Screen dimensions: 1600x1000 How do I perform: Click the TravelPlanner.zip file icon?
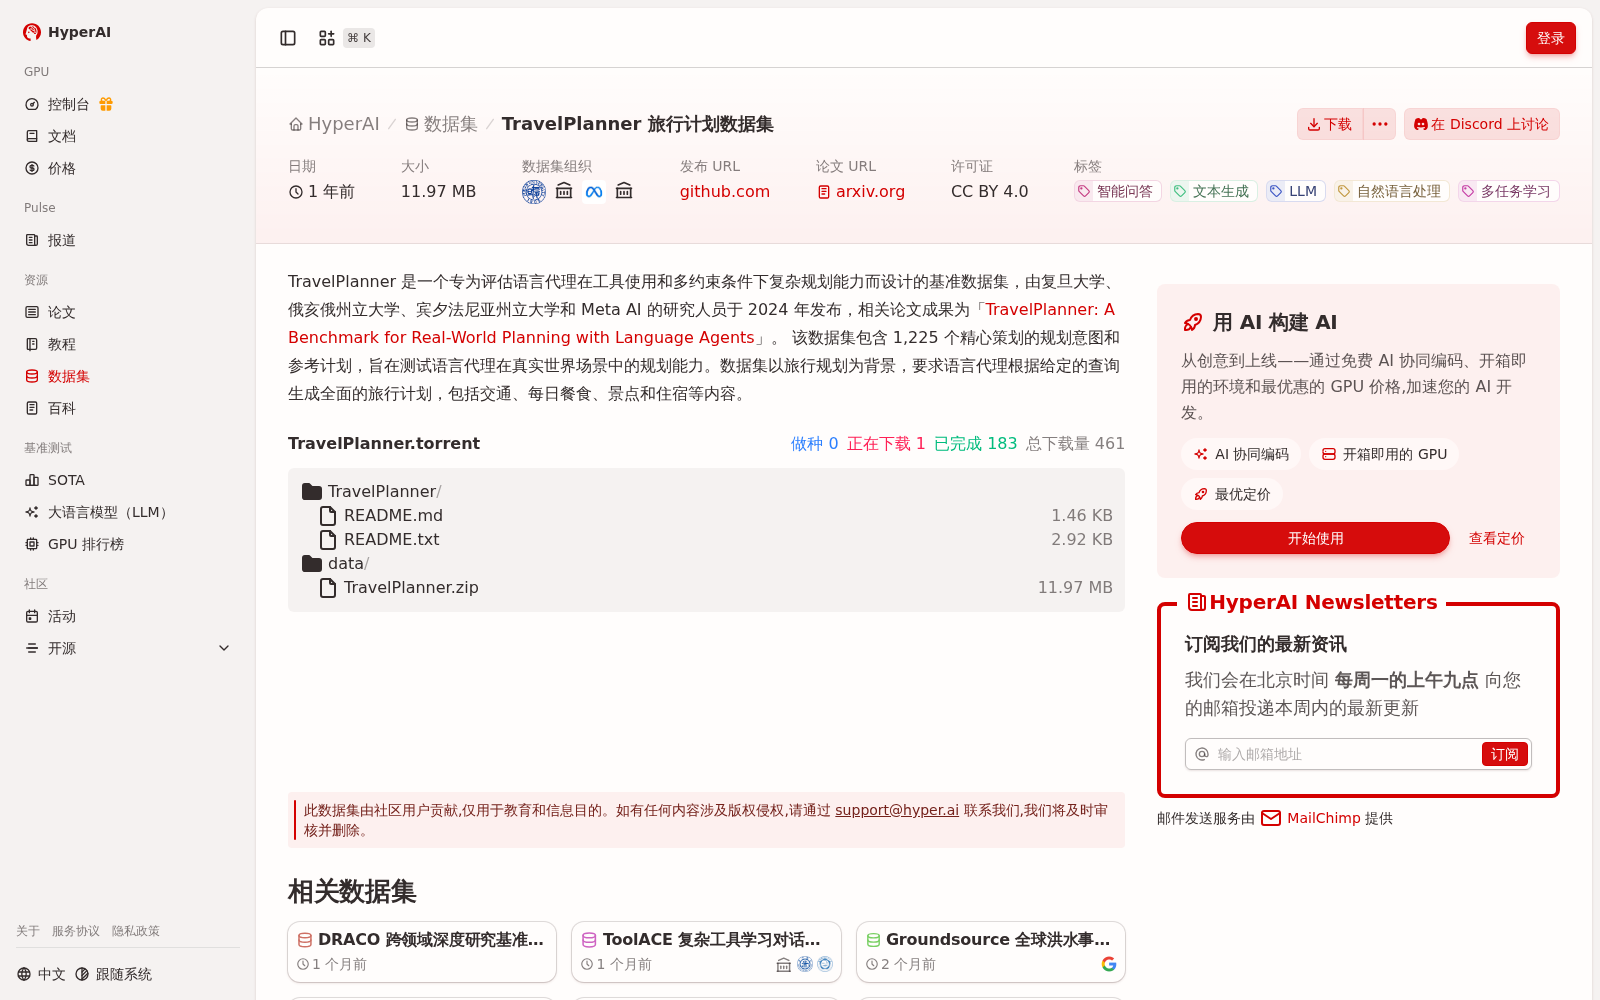pos(327,587)
